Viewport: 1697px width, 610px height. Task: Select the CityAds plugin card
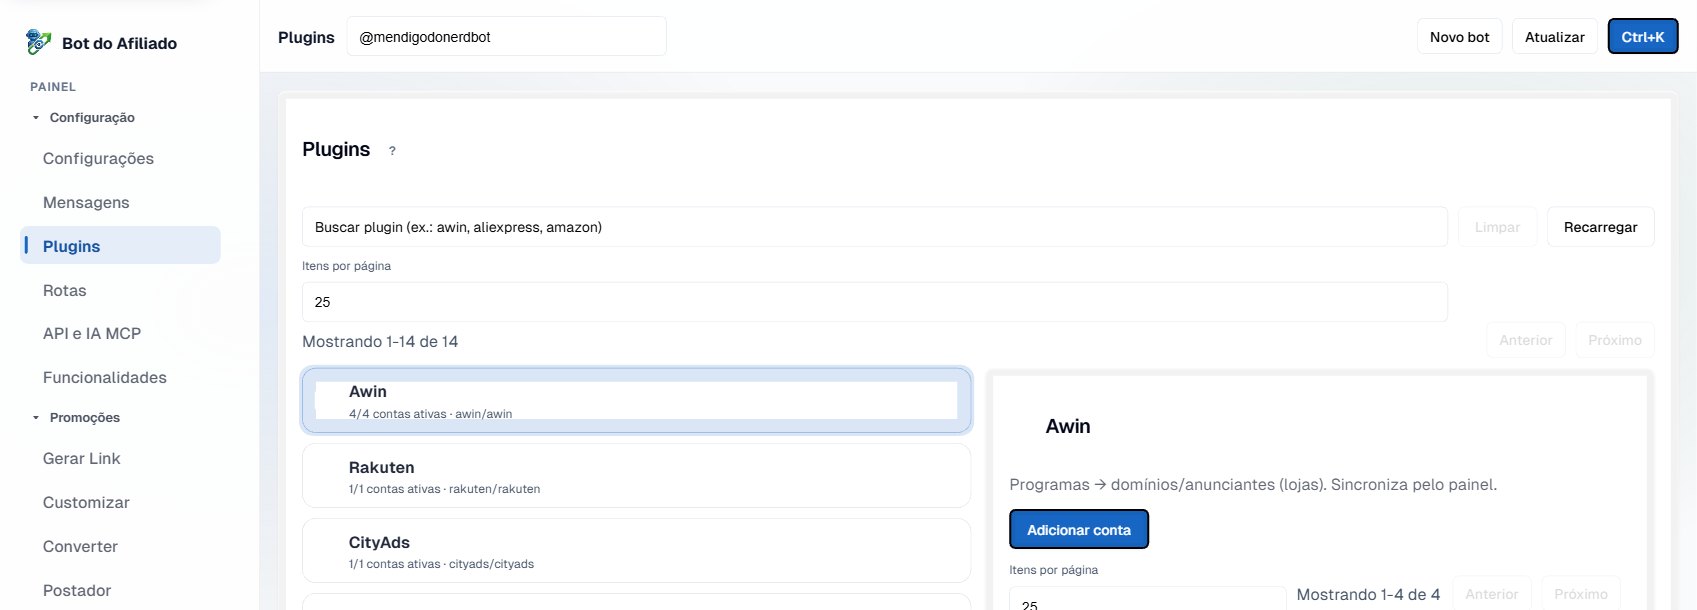point(637,550)
